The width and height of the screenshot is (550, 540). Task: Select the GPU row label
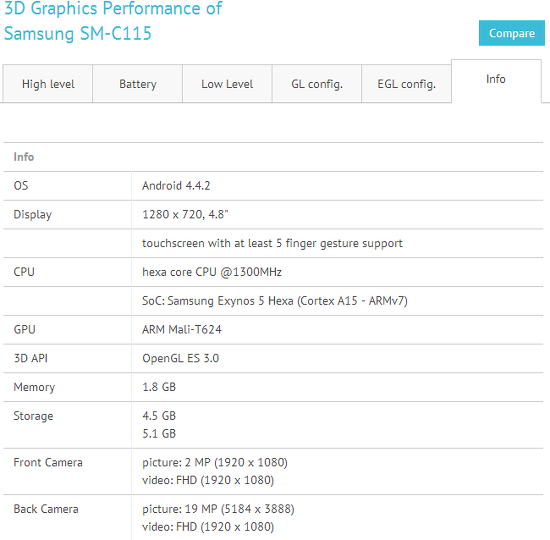24,329
